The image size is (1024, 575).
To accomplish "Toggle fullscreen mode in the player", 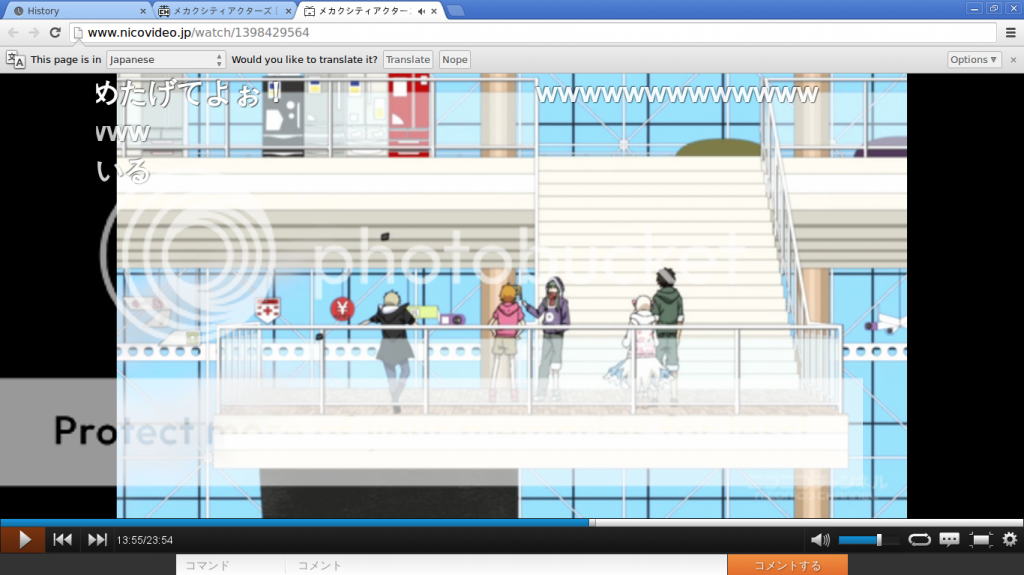I will pos(980,540).
